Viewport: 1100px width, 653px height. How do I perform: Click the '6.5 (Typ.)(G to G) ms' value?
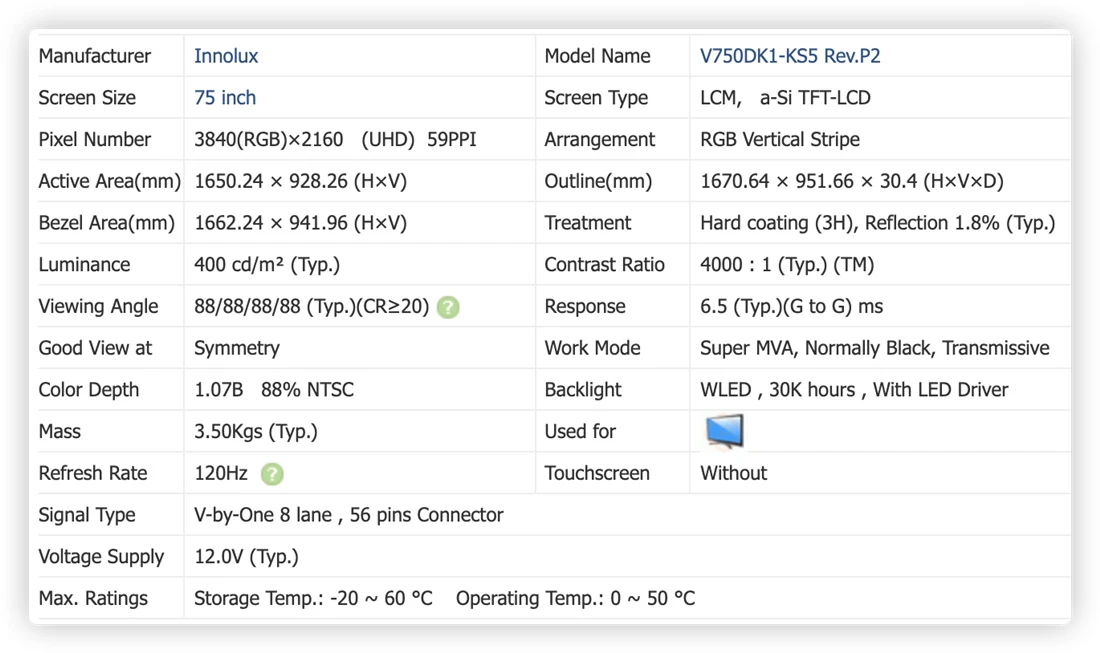point(791,307)
